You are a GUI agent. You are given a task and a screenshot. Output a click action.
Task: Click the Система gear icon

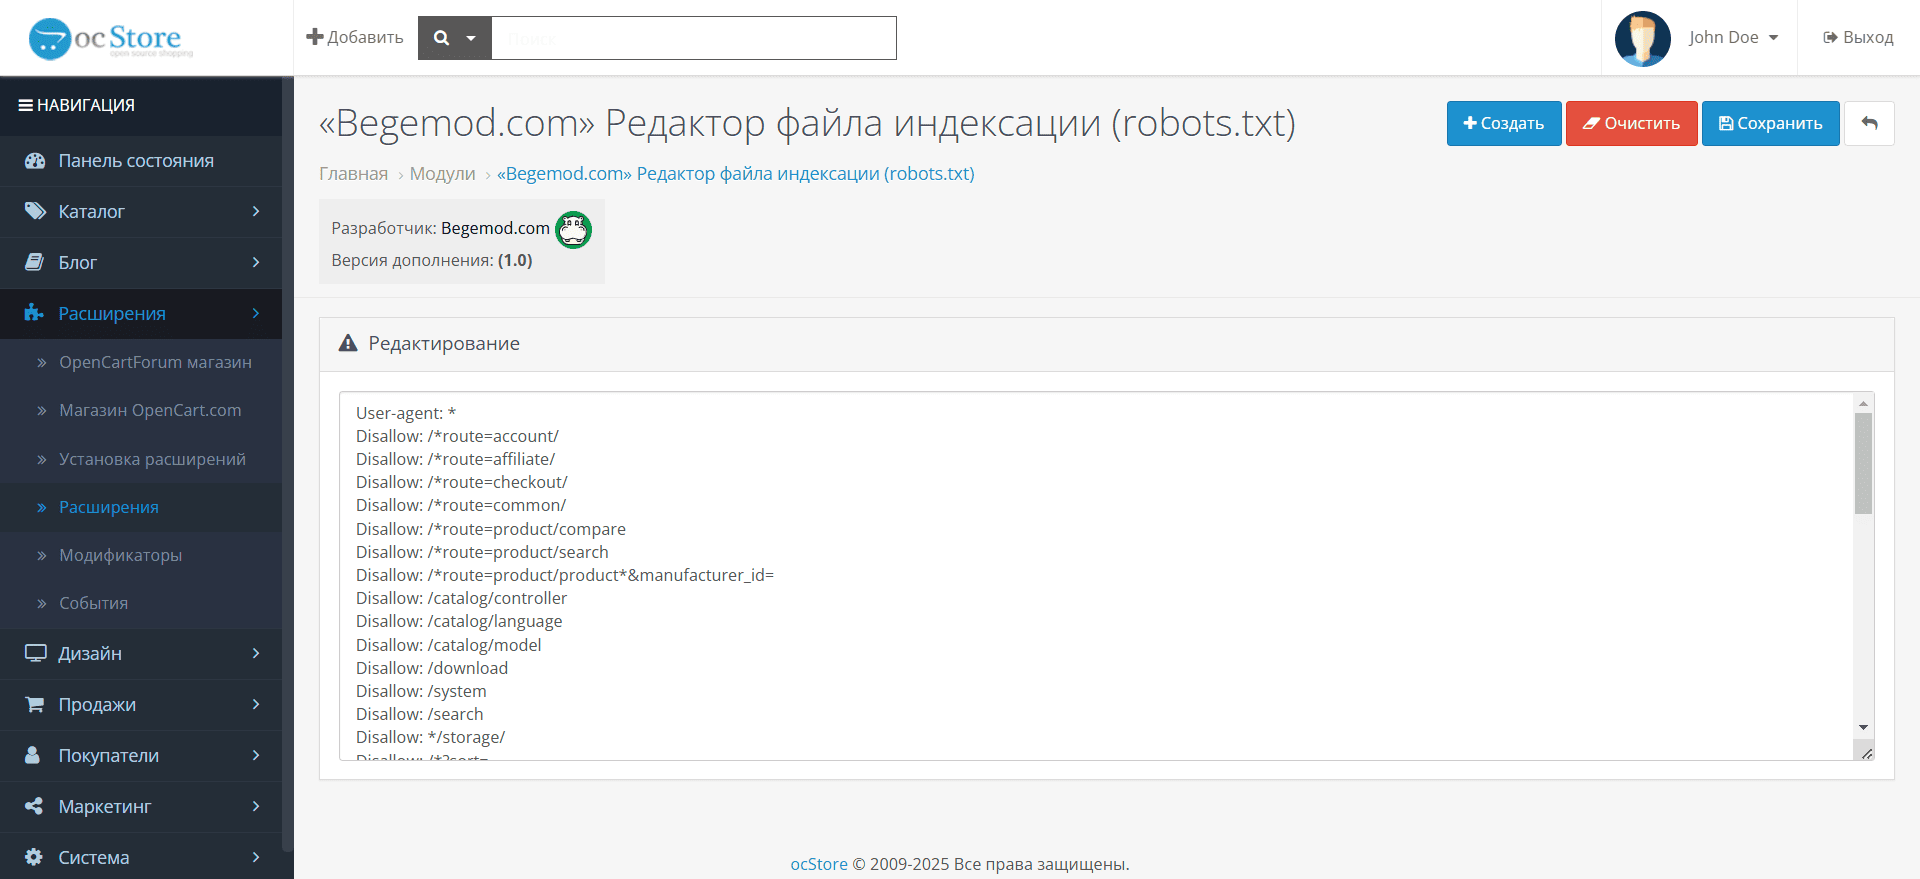tap(34, 857)
